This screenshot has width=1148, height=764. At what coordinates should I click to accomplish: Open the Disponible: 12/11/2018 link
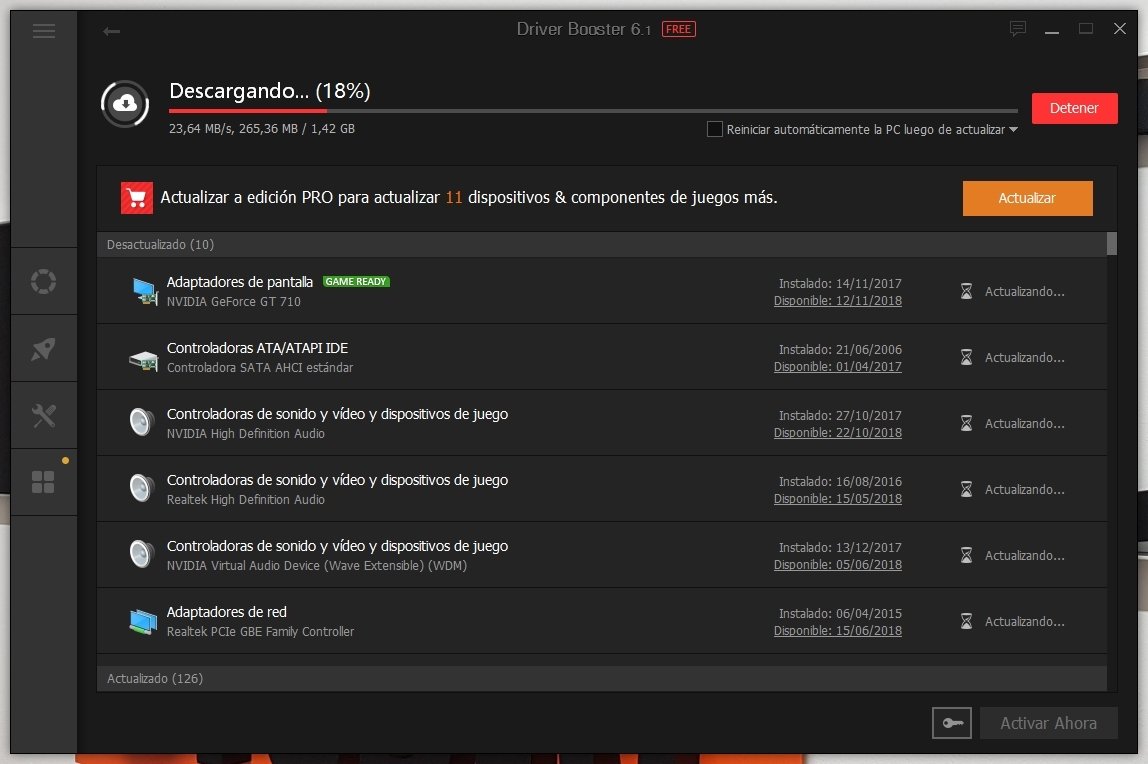coord(838,301)
